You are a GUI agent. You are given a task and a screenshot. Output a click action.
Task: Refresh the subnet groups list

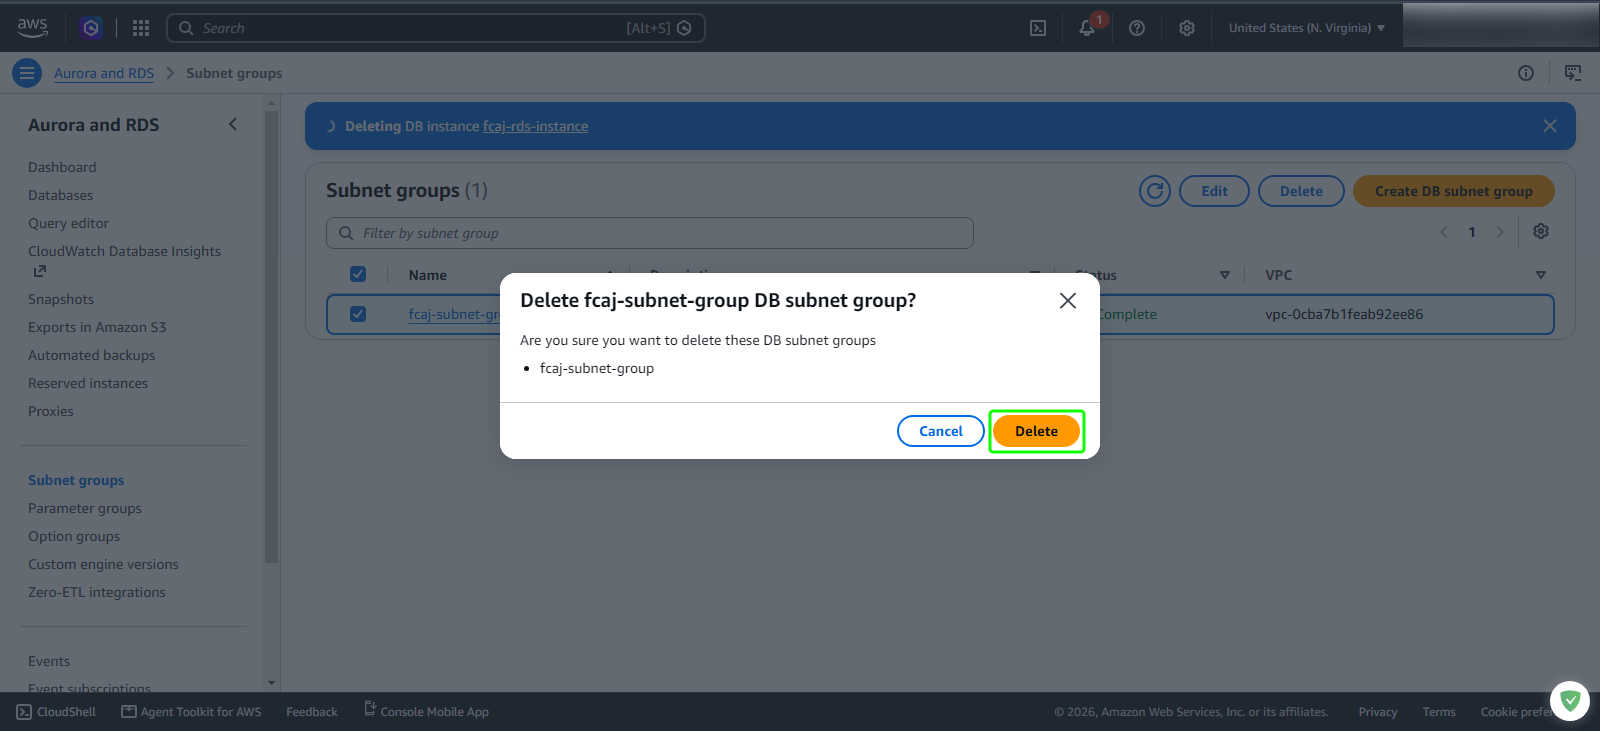tap(1155, 191)
